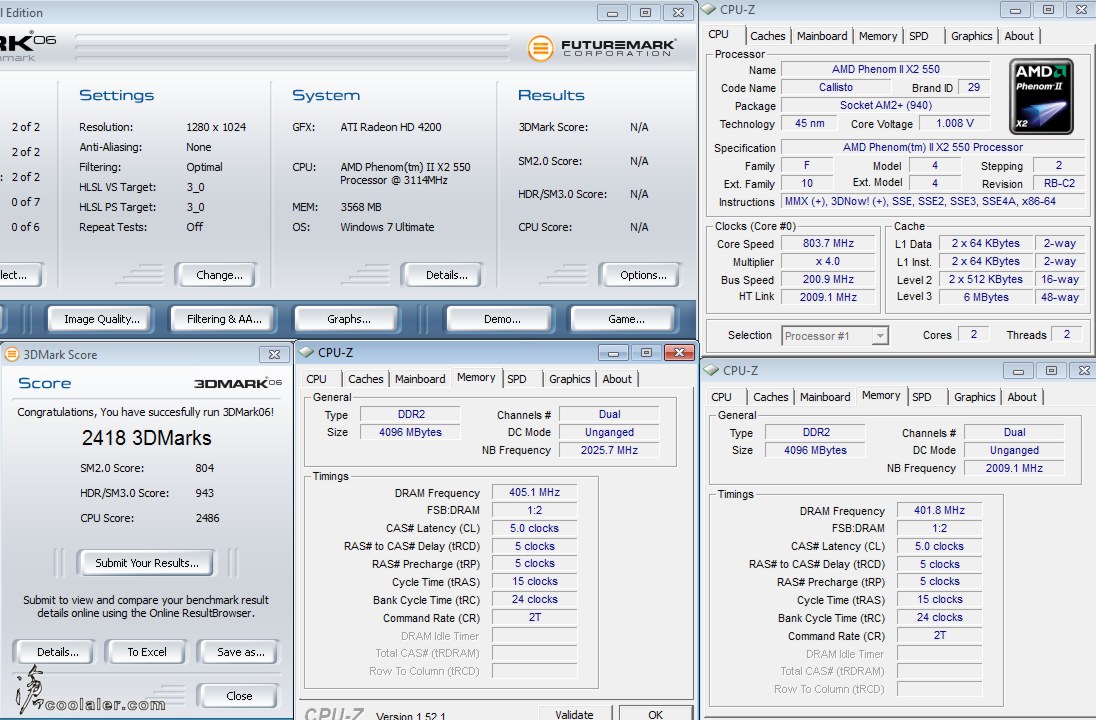Open About tab in lower-right CPU-Z window
This screenshot has width=1096, height=720.
point(1022,397)
